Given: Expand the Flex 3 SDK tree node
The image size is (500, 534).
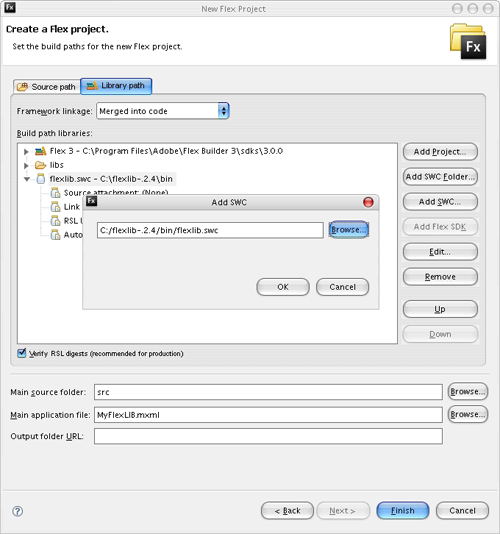Looking at the screenshot, I should [26, 151].
